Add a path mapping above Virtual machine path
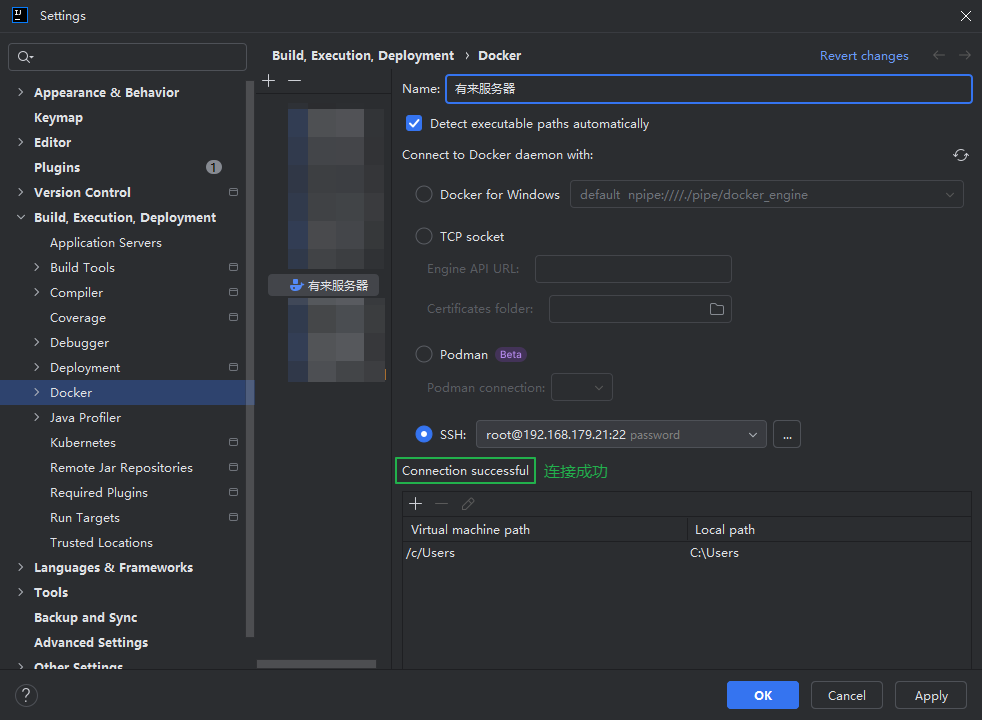982x720 pixels. point(416,504)
